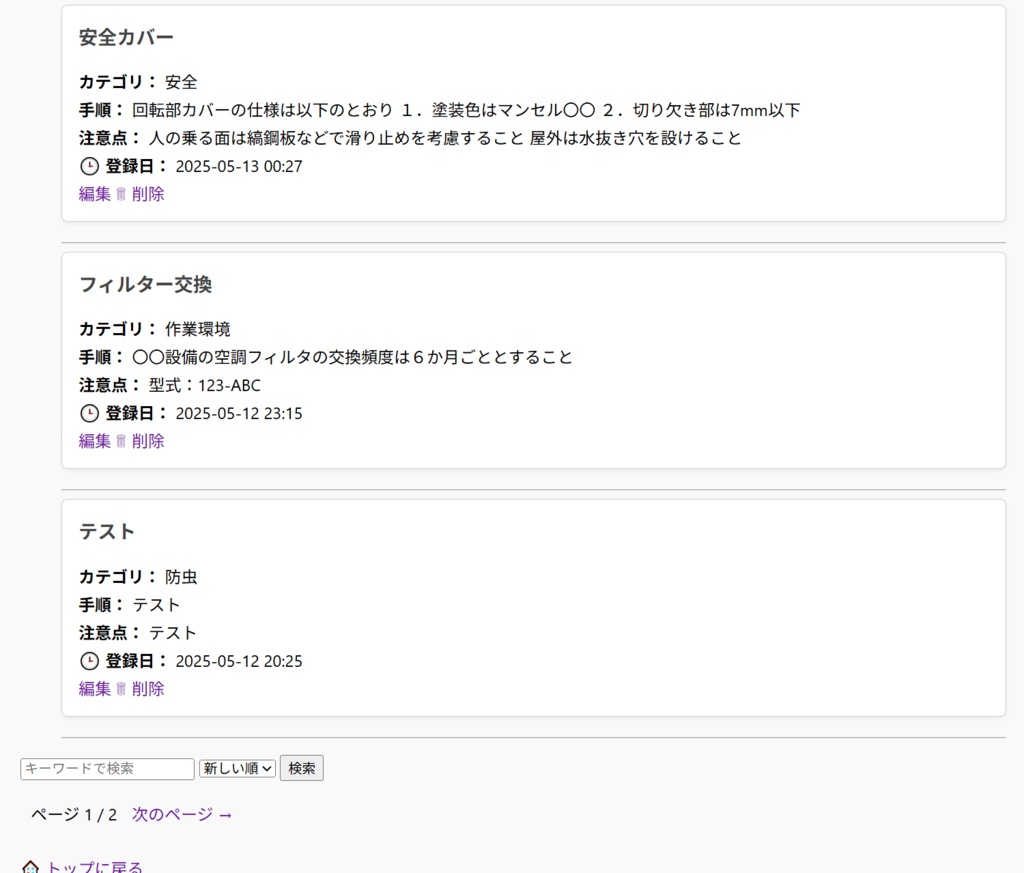Viewport: 1024px width, 873px height.
Task: Edit the テスト entry via its 編集 link
Action: coord(93,689)
